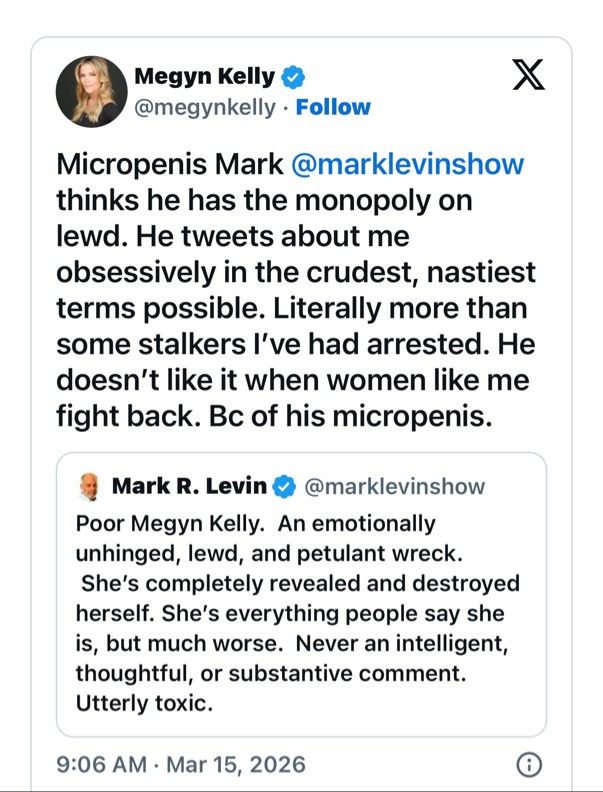
Task: Open the quoted tweet starting Poor Megyn Kelly
Action: click(x=301, y=595)
